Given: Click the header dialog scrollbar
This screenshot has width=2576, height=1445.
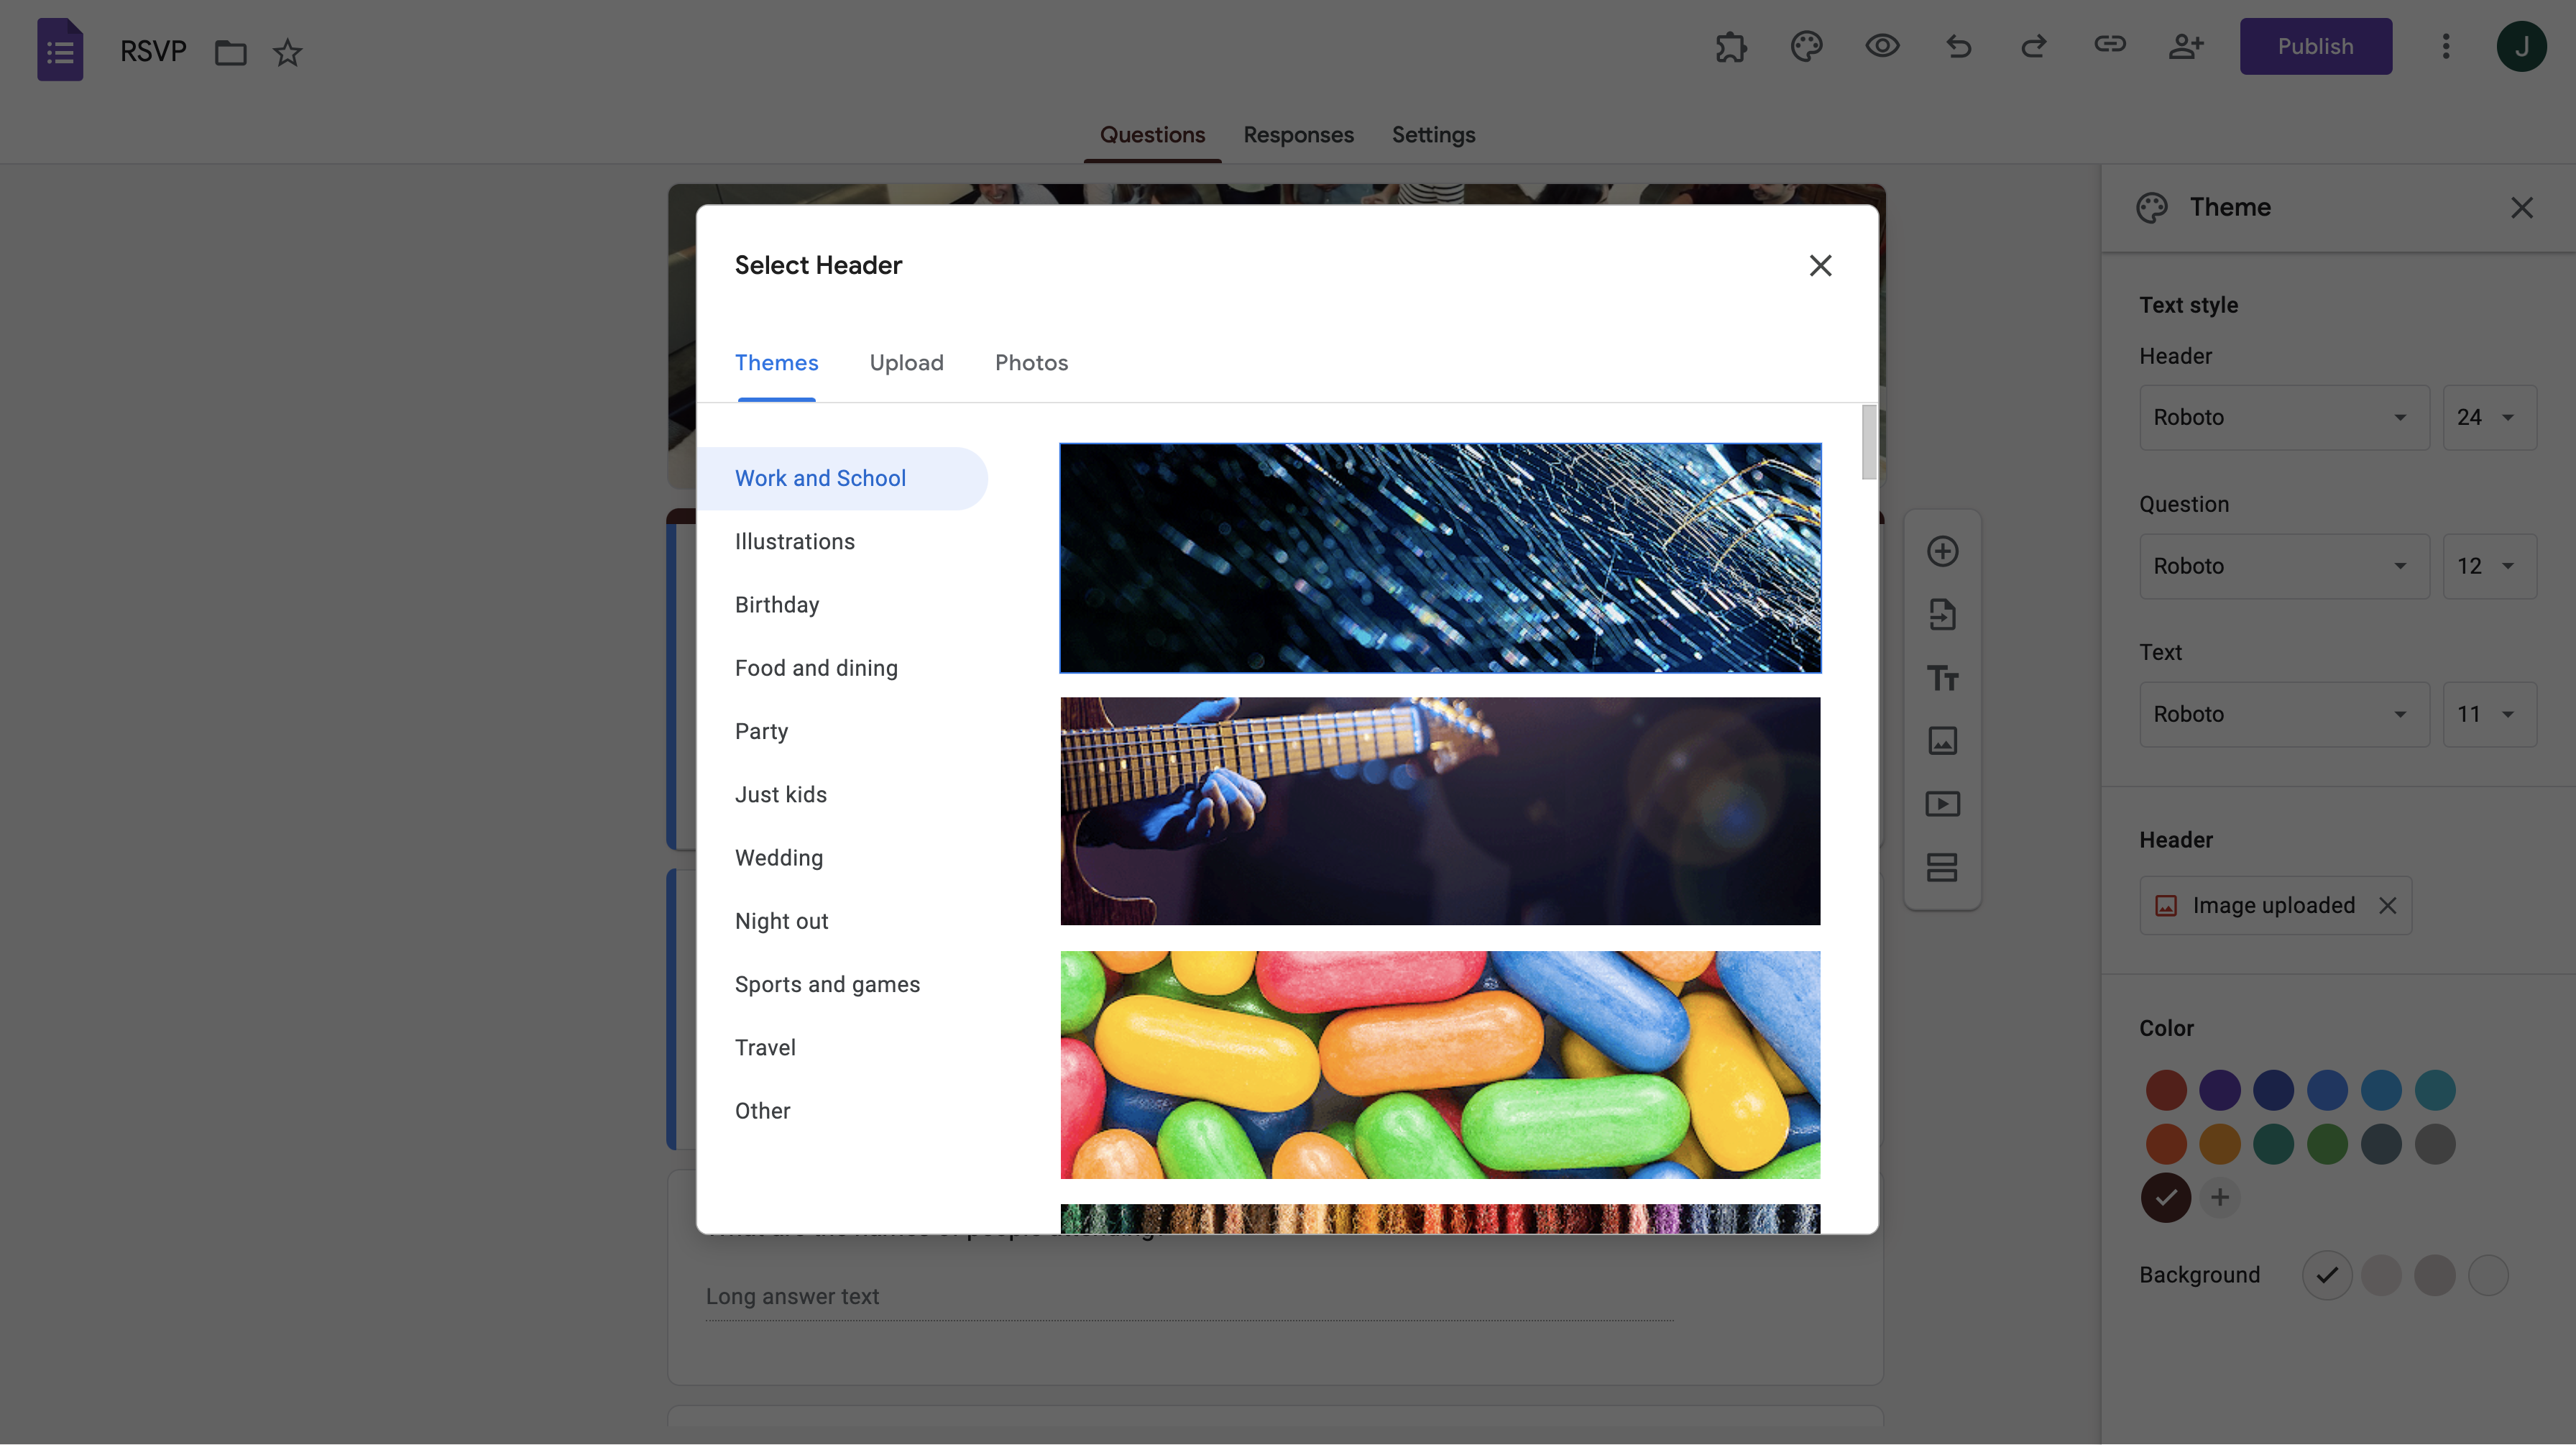Looking at the screenshot, I should pos(1868,442).
